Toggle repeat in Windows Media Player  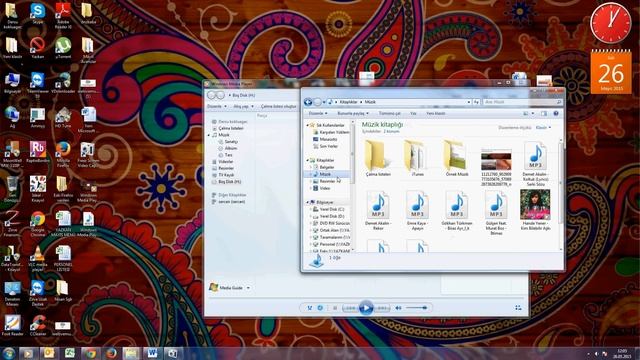(x=320, y=308)
